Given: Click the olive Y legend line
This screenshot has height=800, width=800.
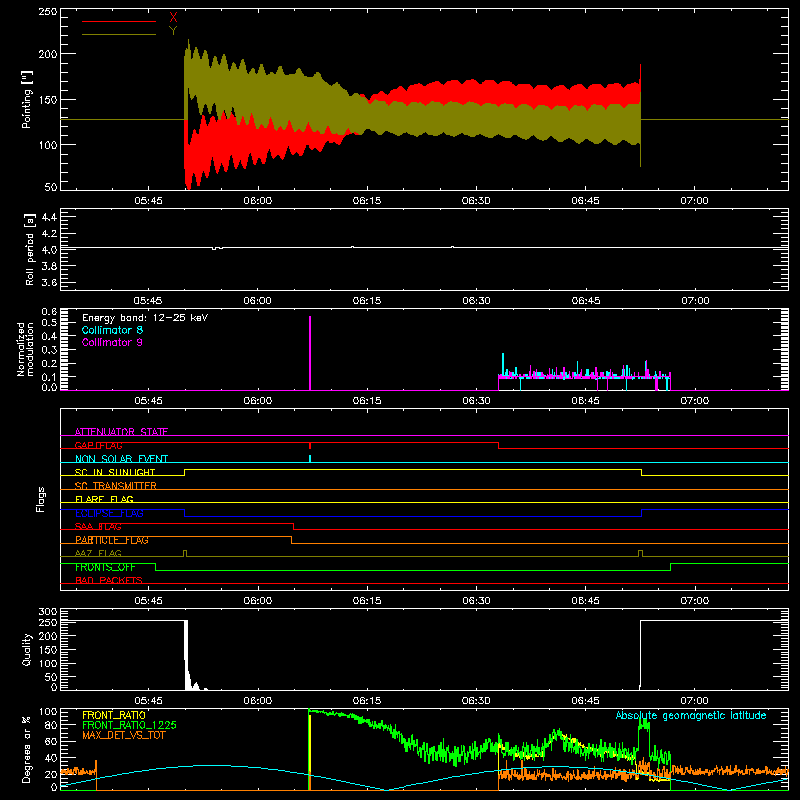Looking at the screenshot, I should [x=119, y=34].
